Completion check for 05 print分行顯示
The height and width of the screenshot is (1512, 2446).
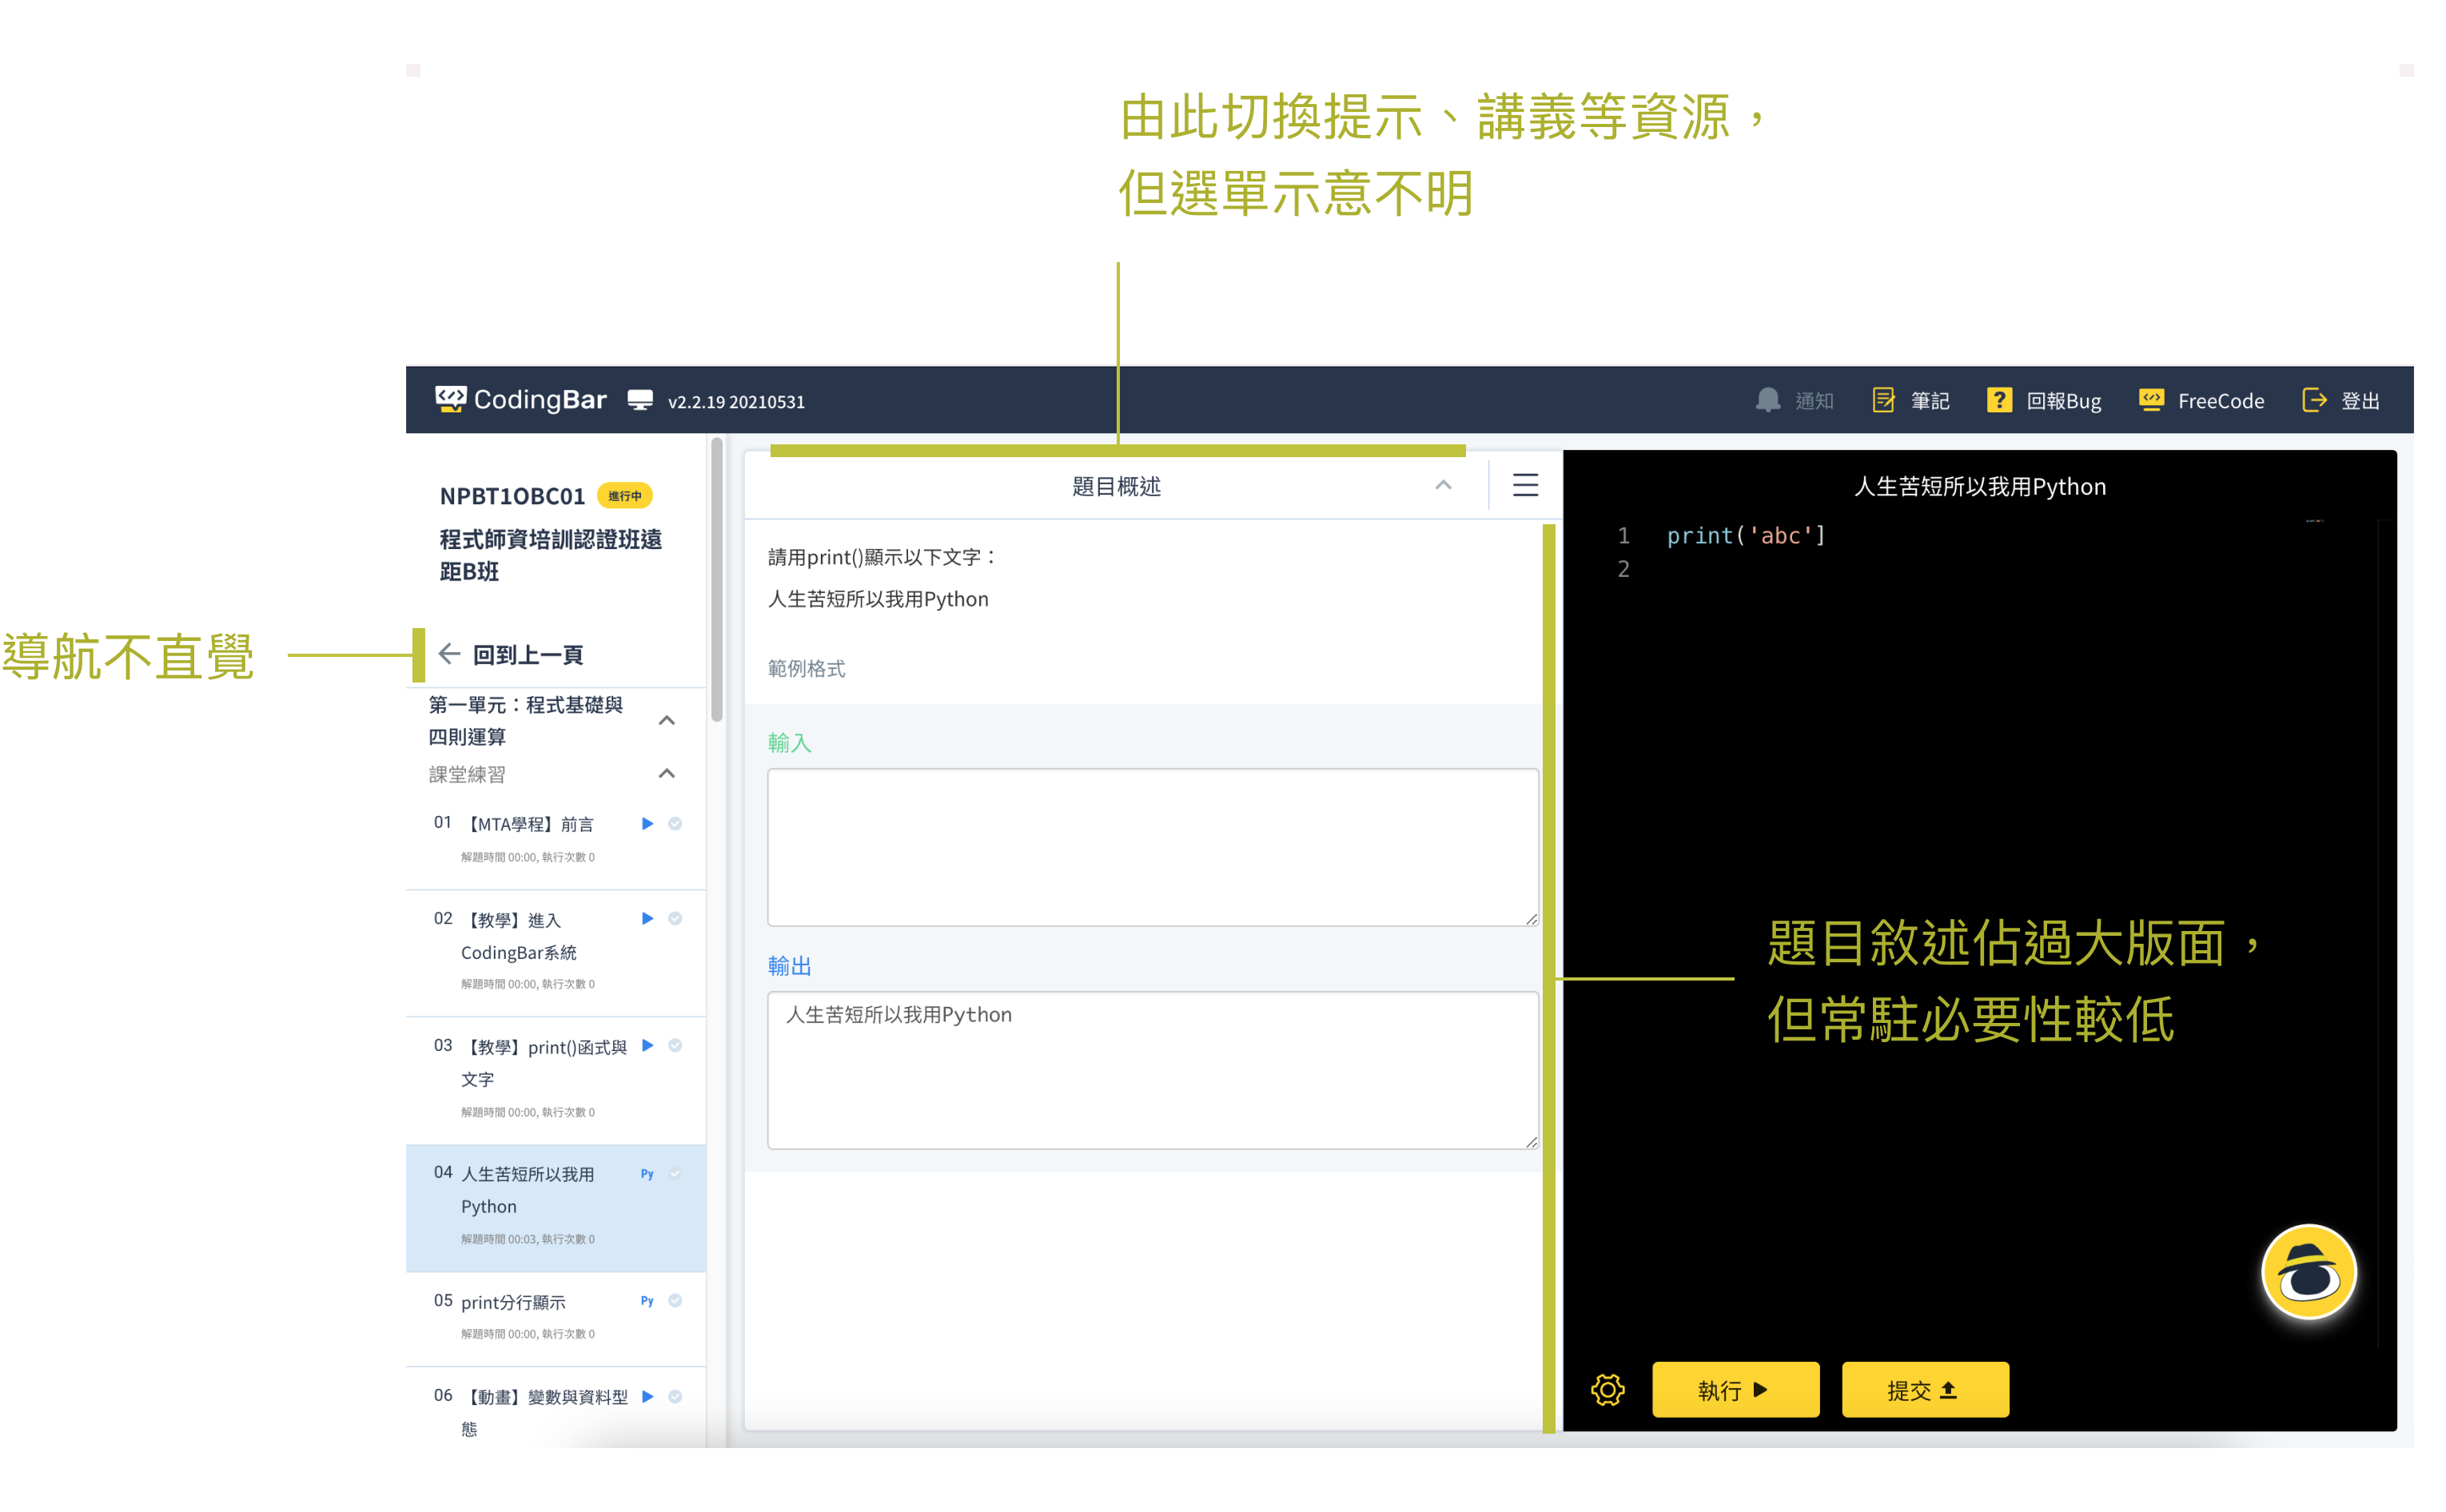click(x=675, y=1300)
